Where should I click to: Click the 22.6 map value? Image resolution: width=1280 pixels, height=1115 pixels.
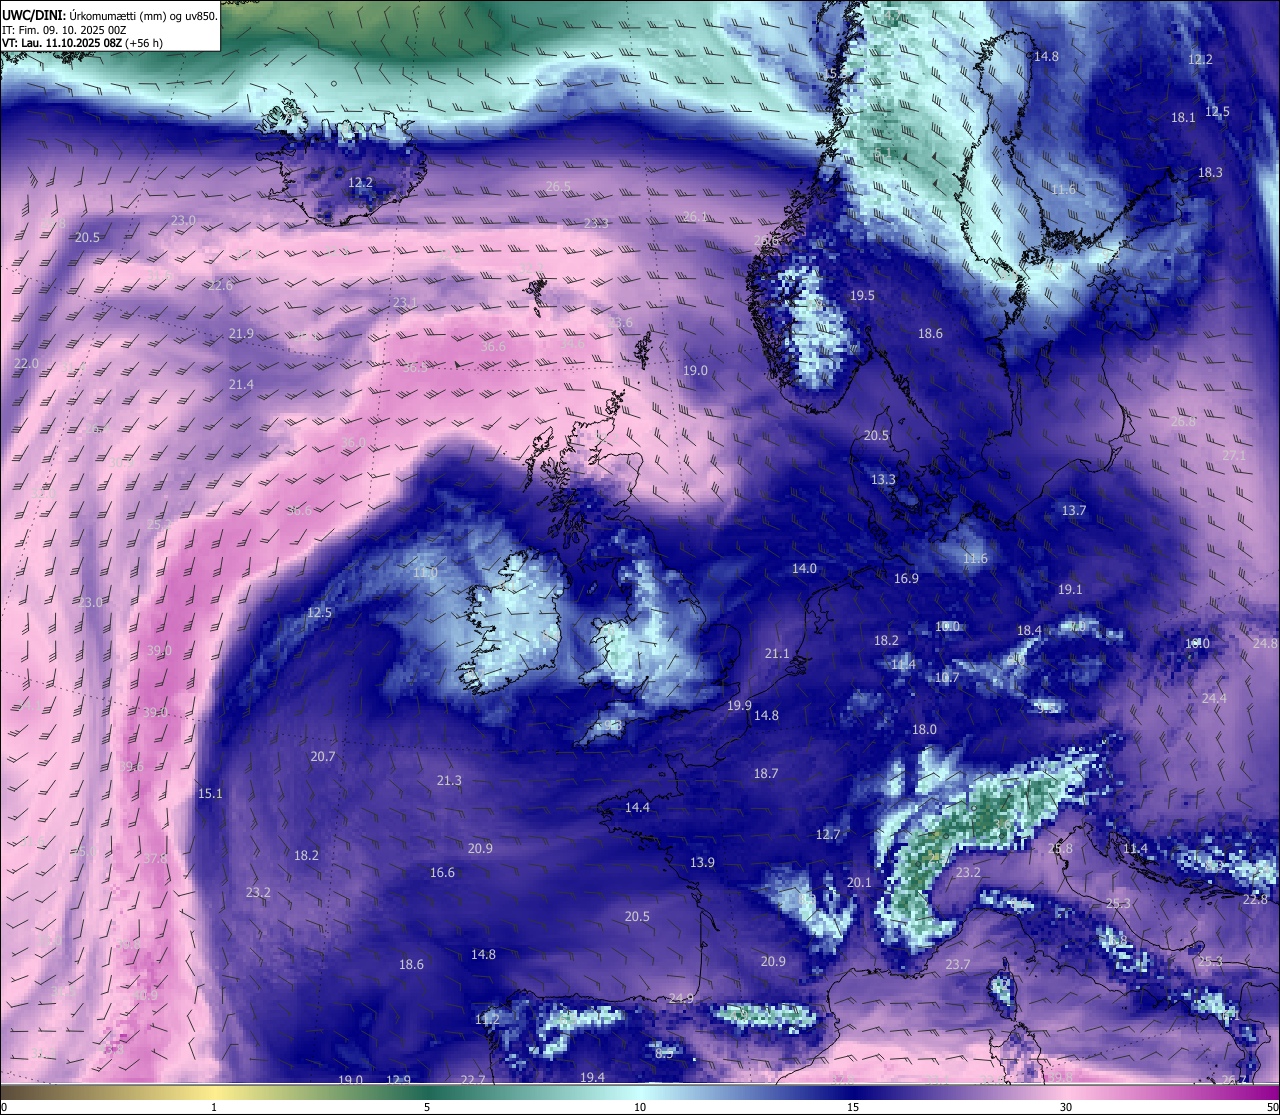pos(220,285)
